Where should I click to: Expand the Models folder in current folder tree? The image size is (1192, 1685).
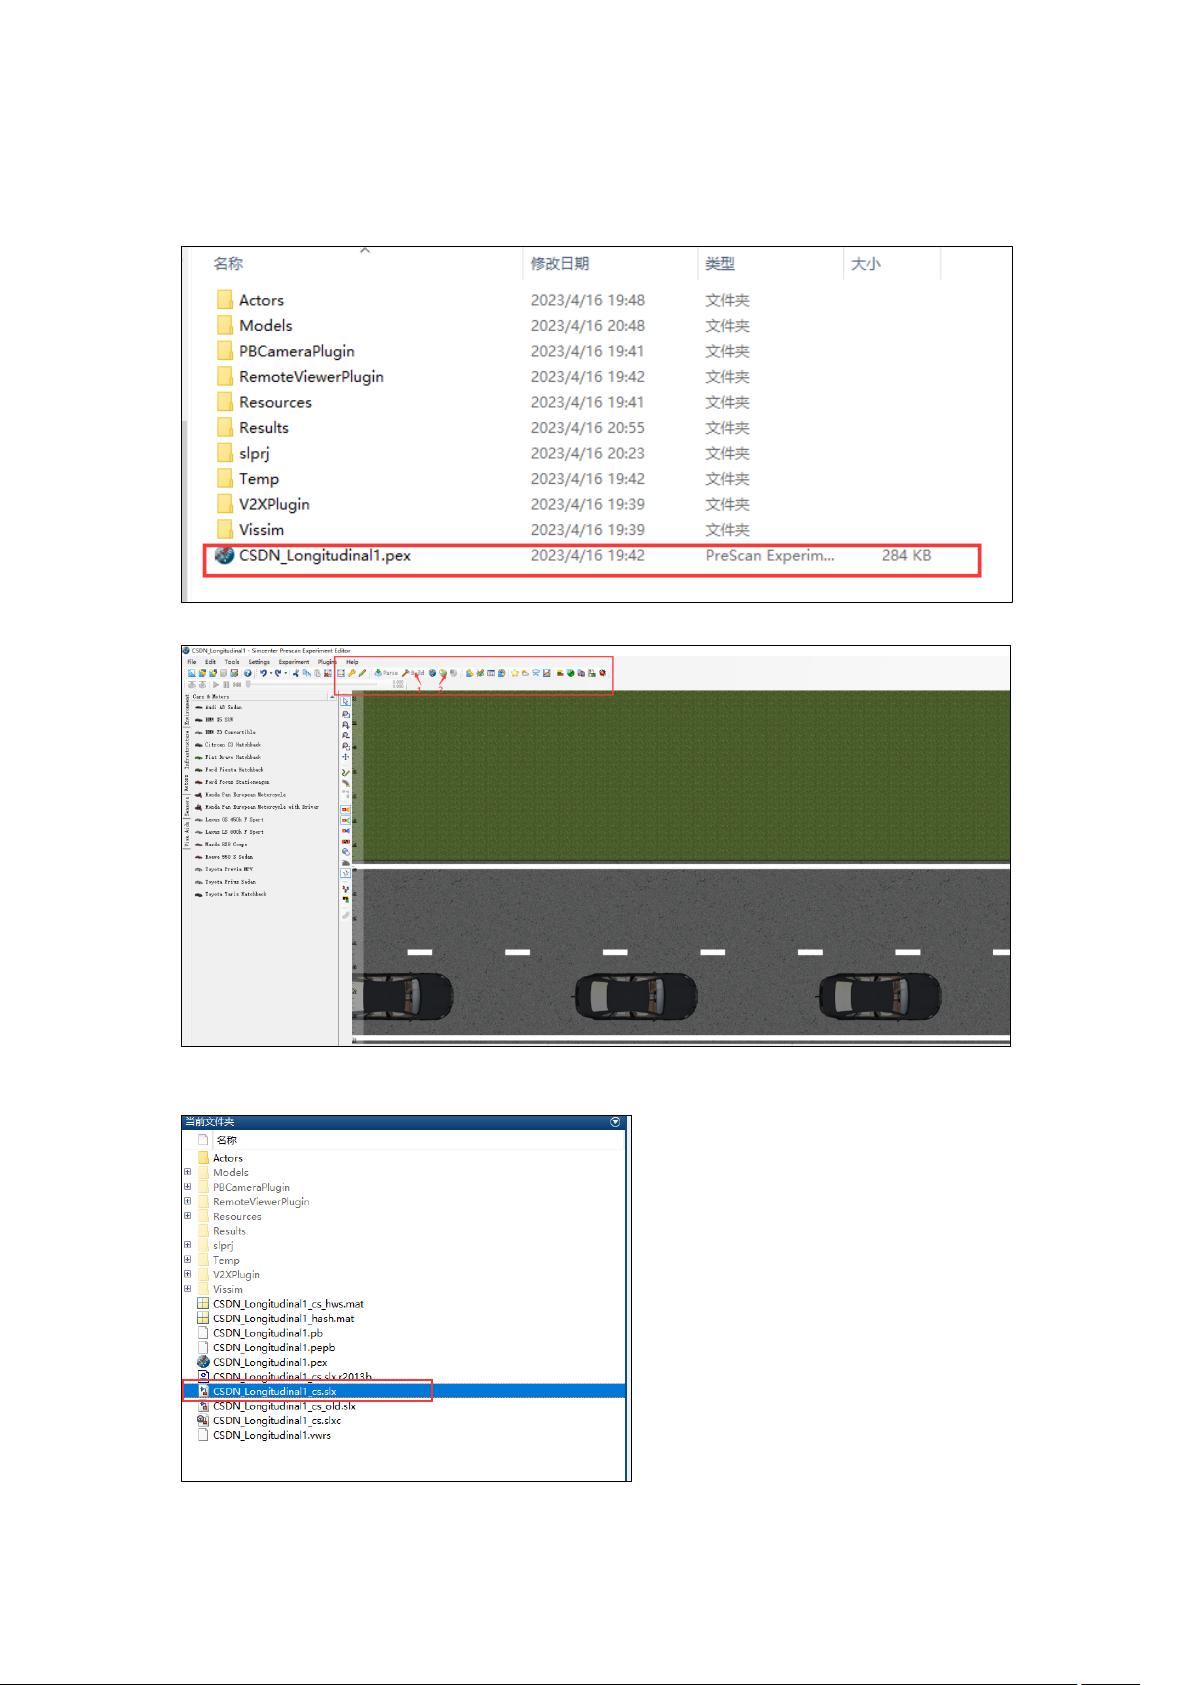coord(188,1172)
